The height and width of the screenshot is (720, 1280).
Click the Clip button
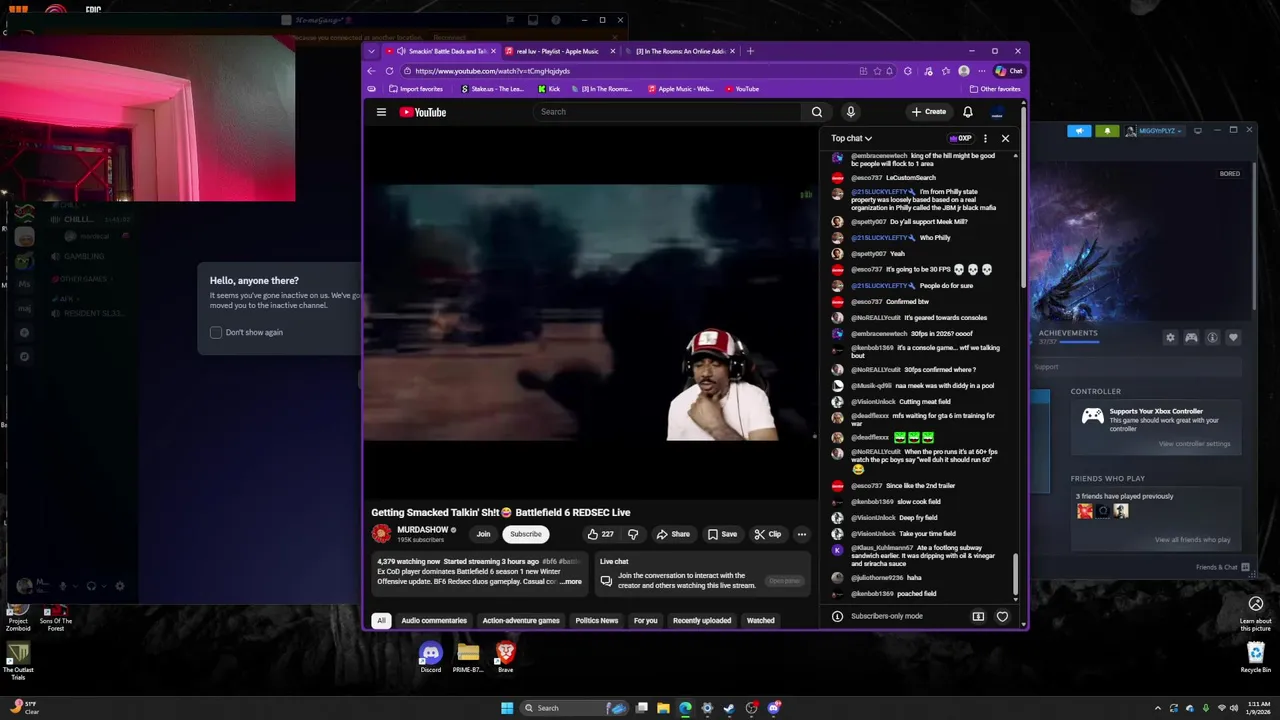pos(768,534)
